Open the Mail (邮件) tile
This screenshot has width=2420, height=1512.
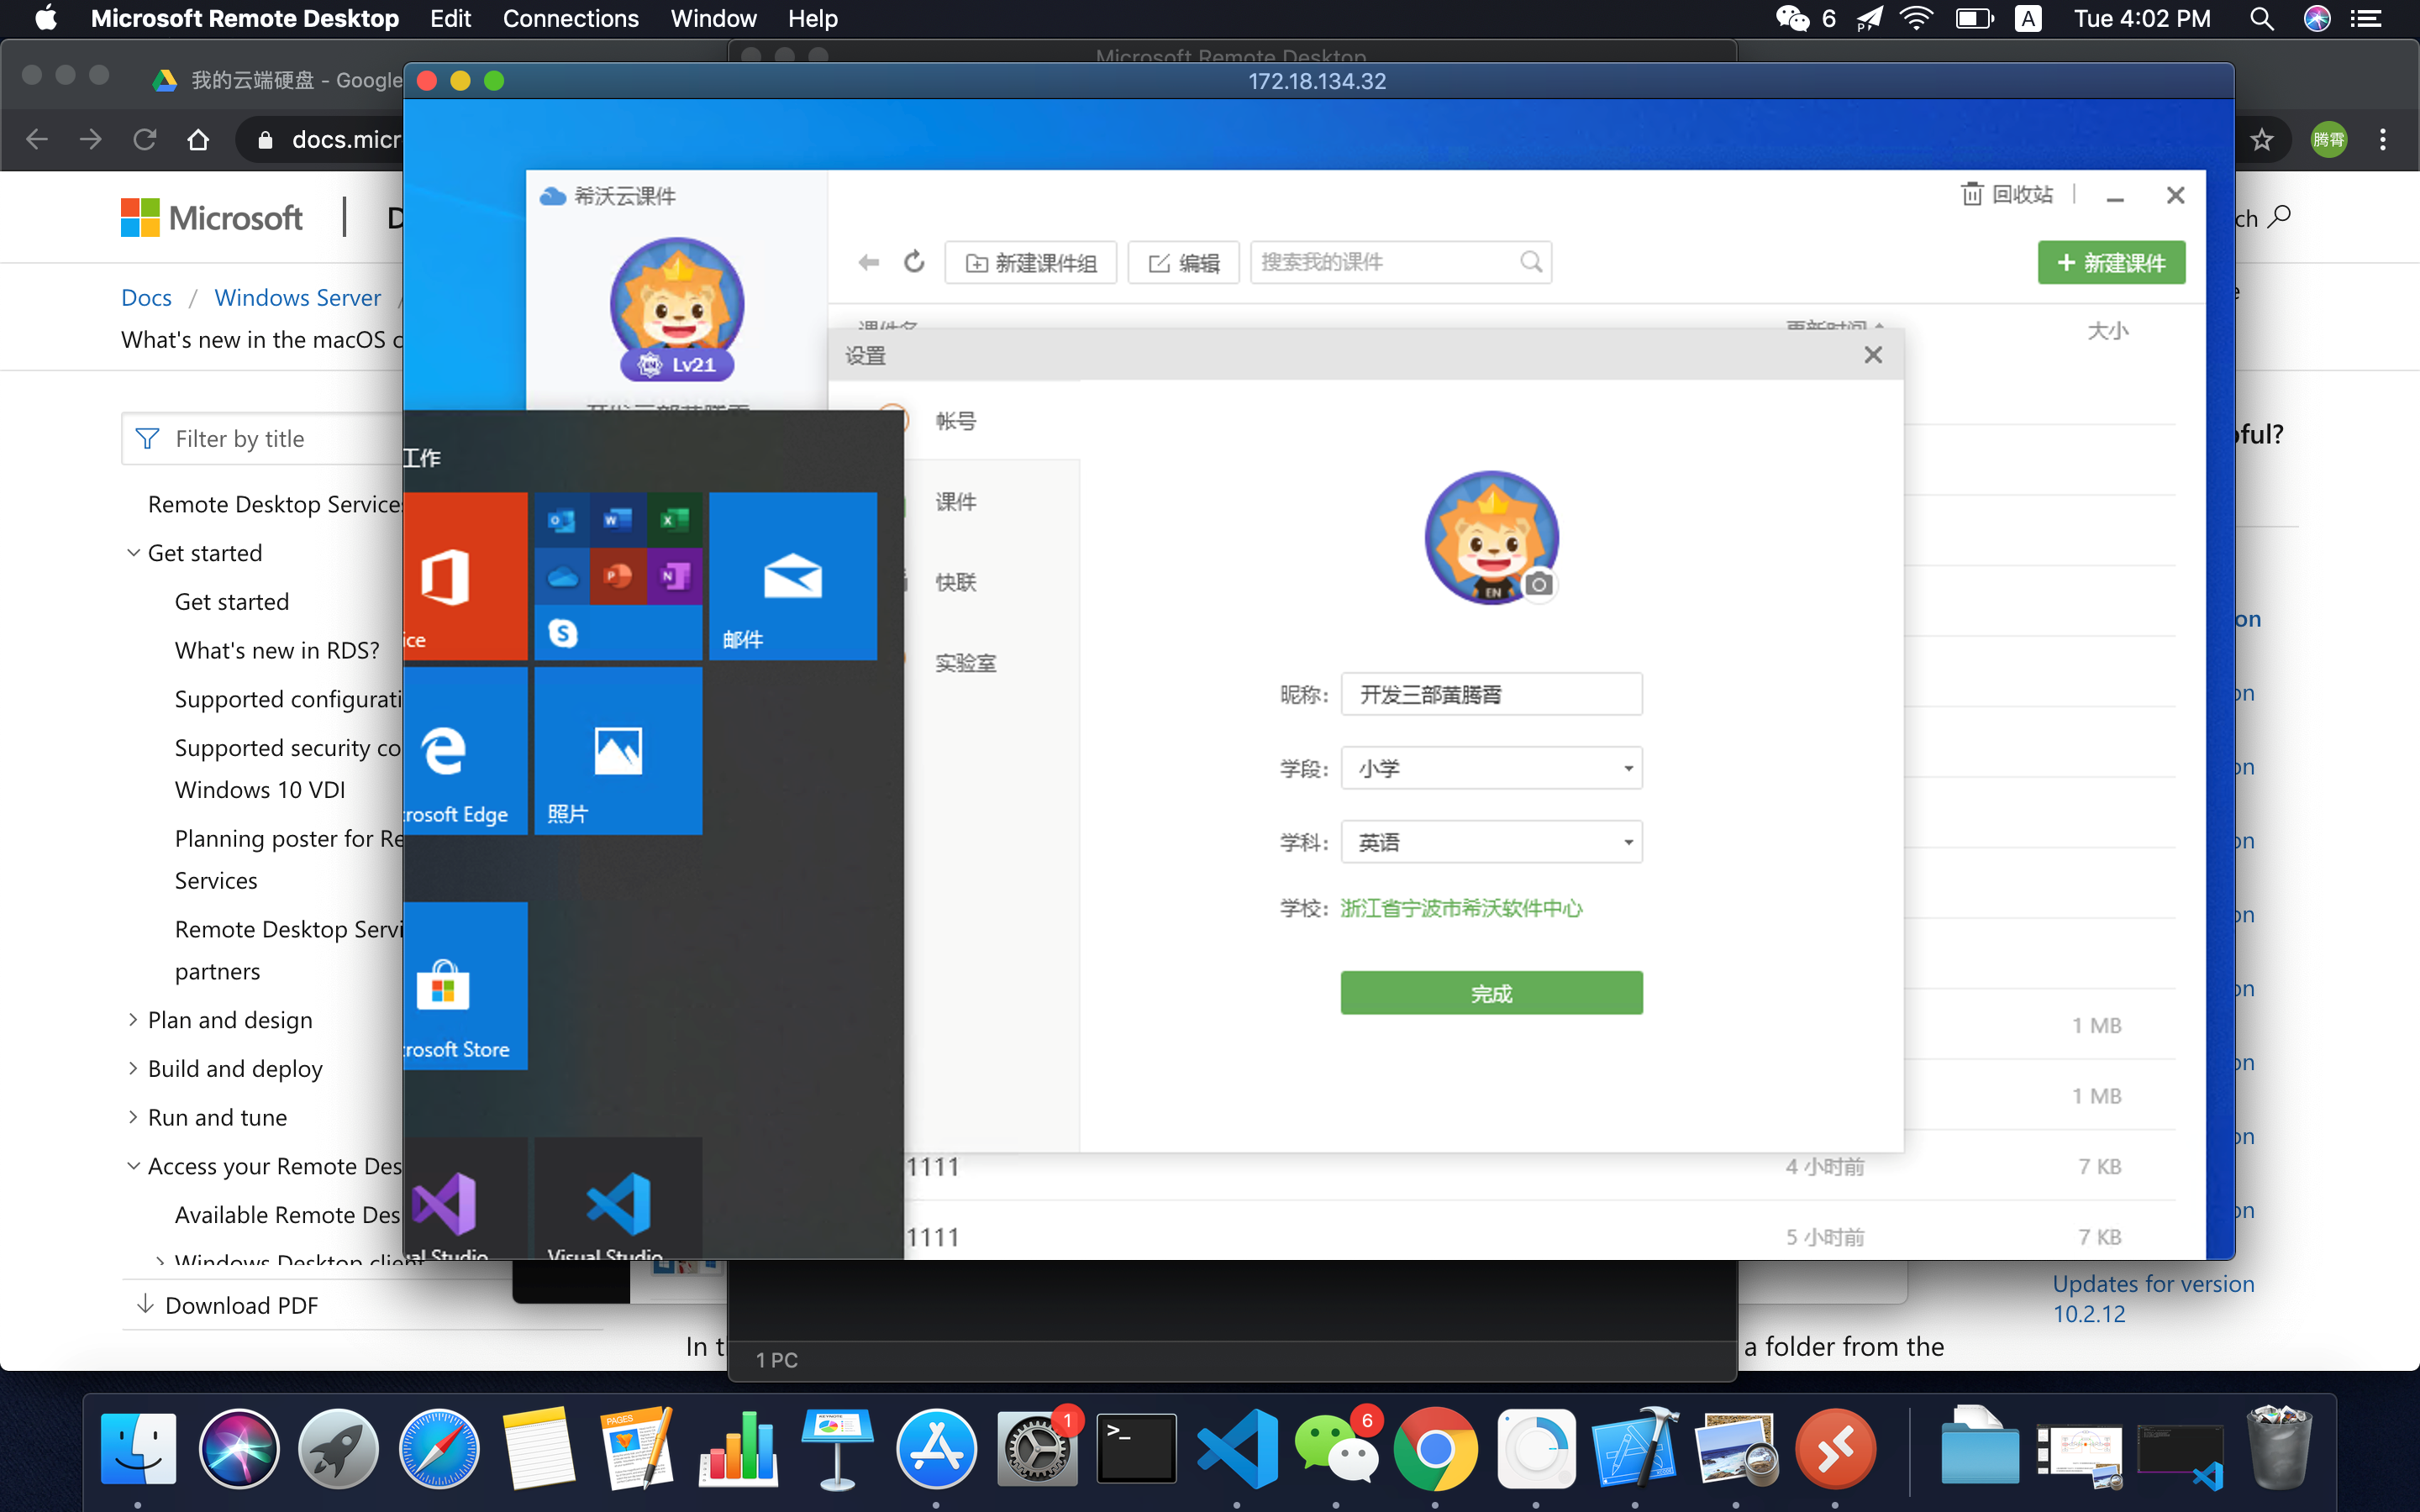tap(792, 576)
